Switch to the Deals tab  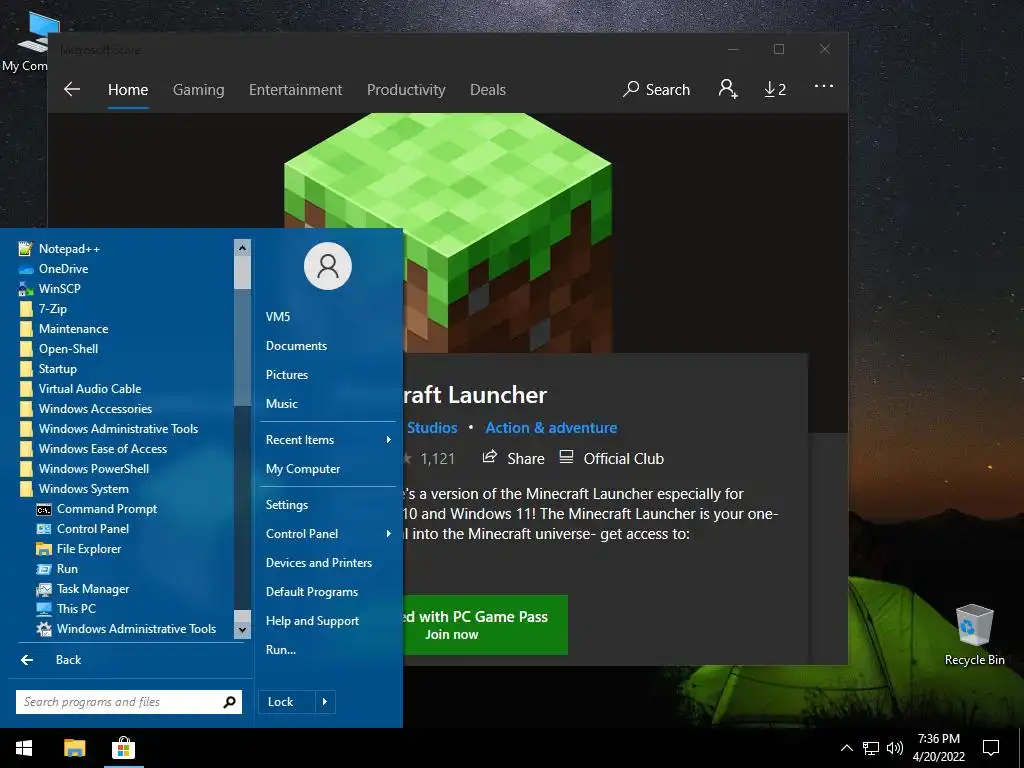[x=488, y=90]
